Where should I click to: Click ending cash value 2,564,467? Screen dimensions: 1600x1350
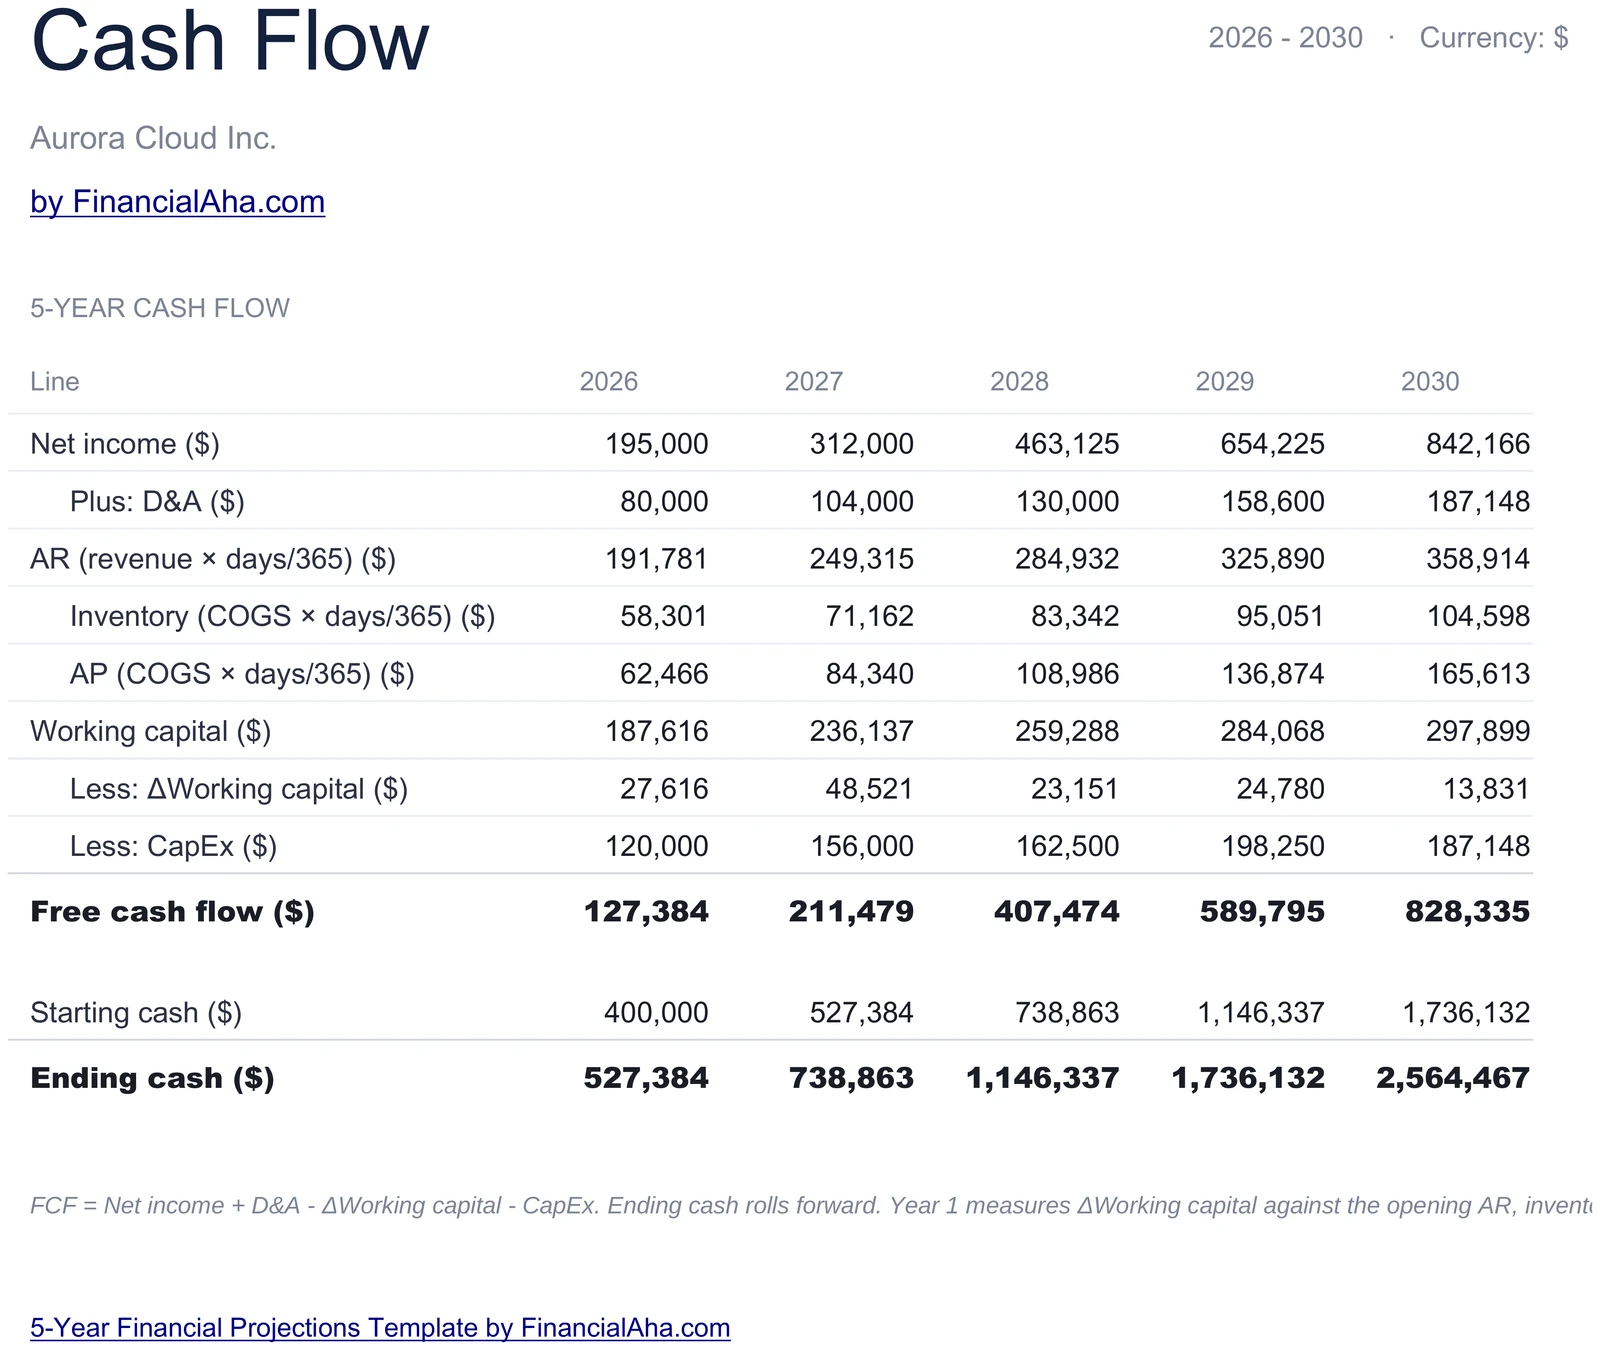pyautogui.click(x=1453, y=1077)
